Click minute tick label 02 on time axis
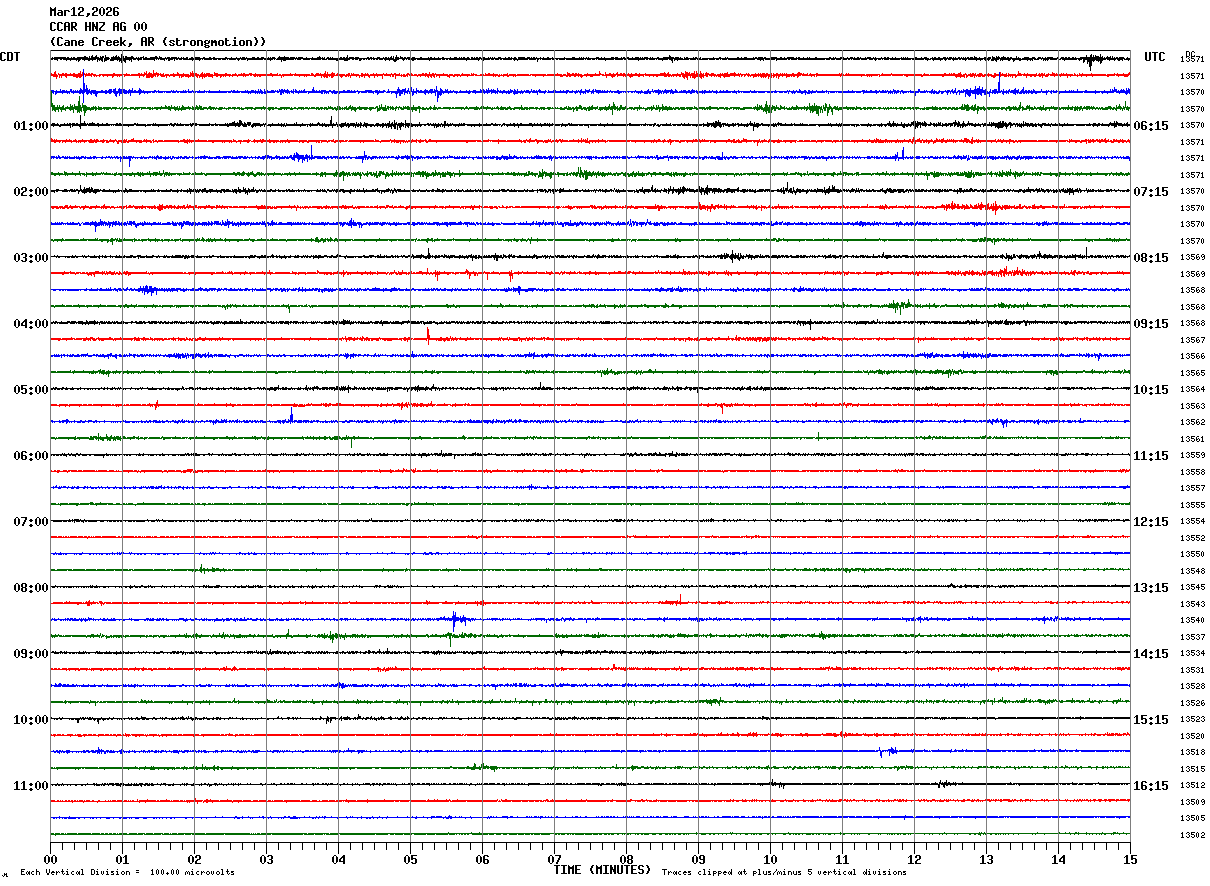Viewport: 1210px width, 886px height. (x=194, y=860)
